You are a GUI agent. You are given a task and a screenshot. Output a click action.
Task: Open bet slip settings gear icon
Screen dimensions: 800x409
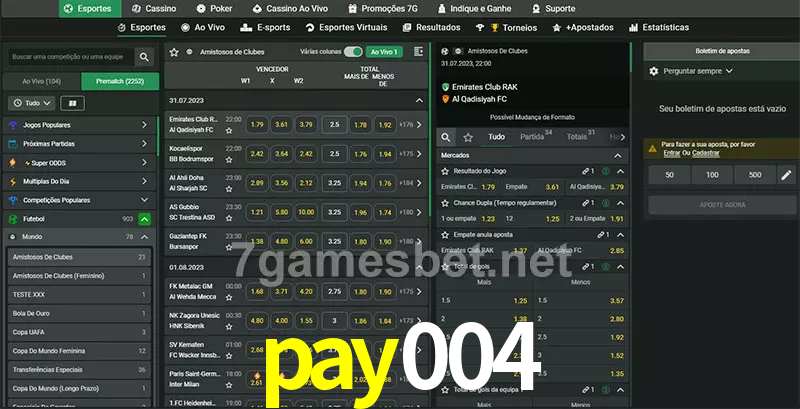tap(654, 71)
